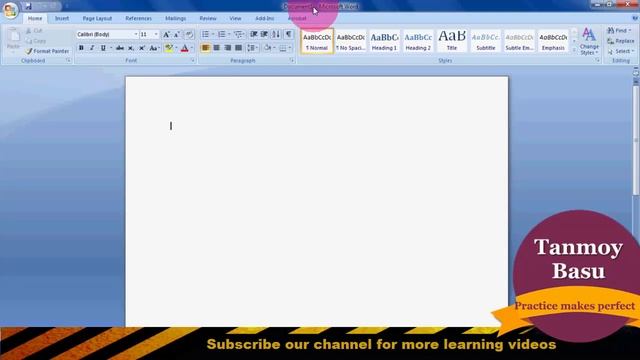Image resolution: width=640 pixels, height=360 pixels.
Task: Switch to the References tab
Action: click(x=138, y=18)
